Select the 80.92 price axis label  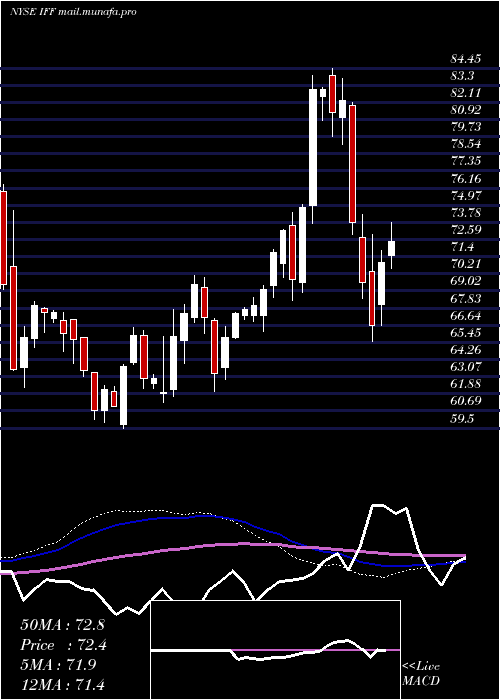click(465, 110)
